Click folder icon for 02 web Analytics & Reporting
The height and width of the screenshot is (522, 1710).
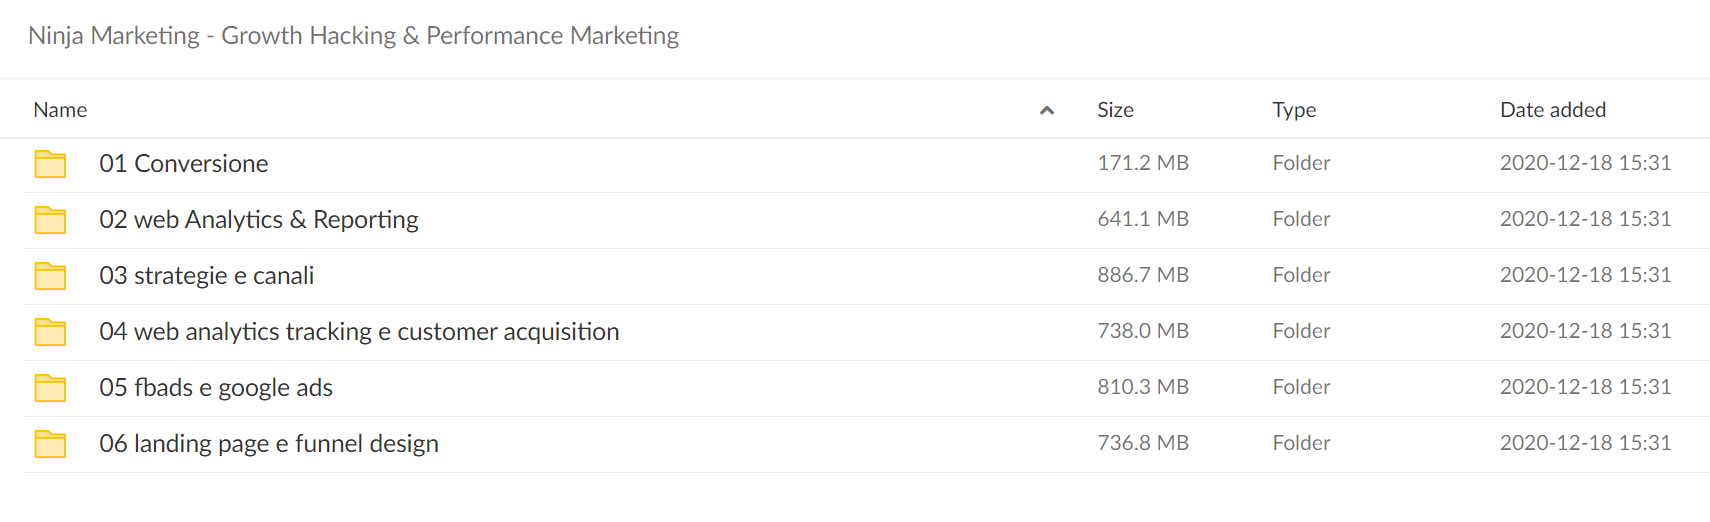50,220
